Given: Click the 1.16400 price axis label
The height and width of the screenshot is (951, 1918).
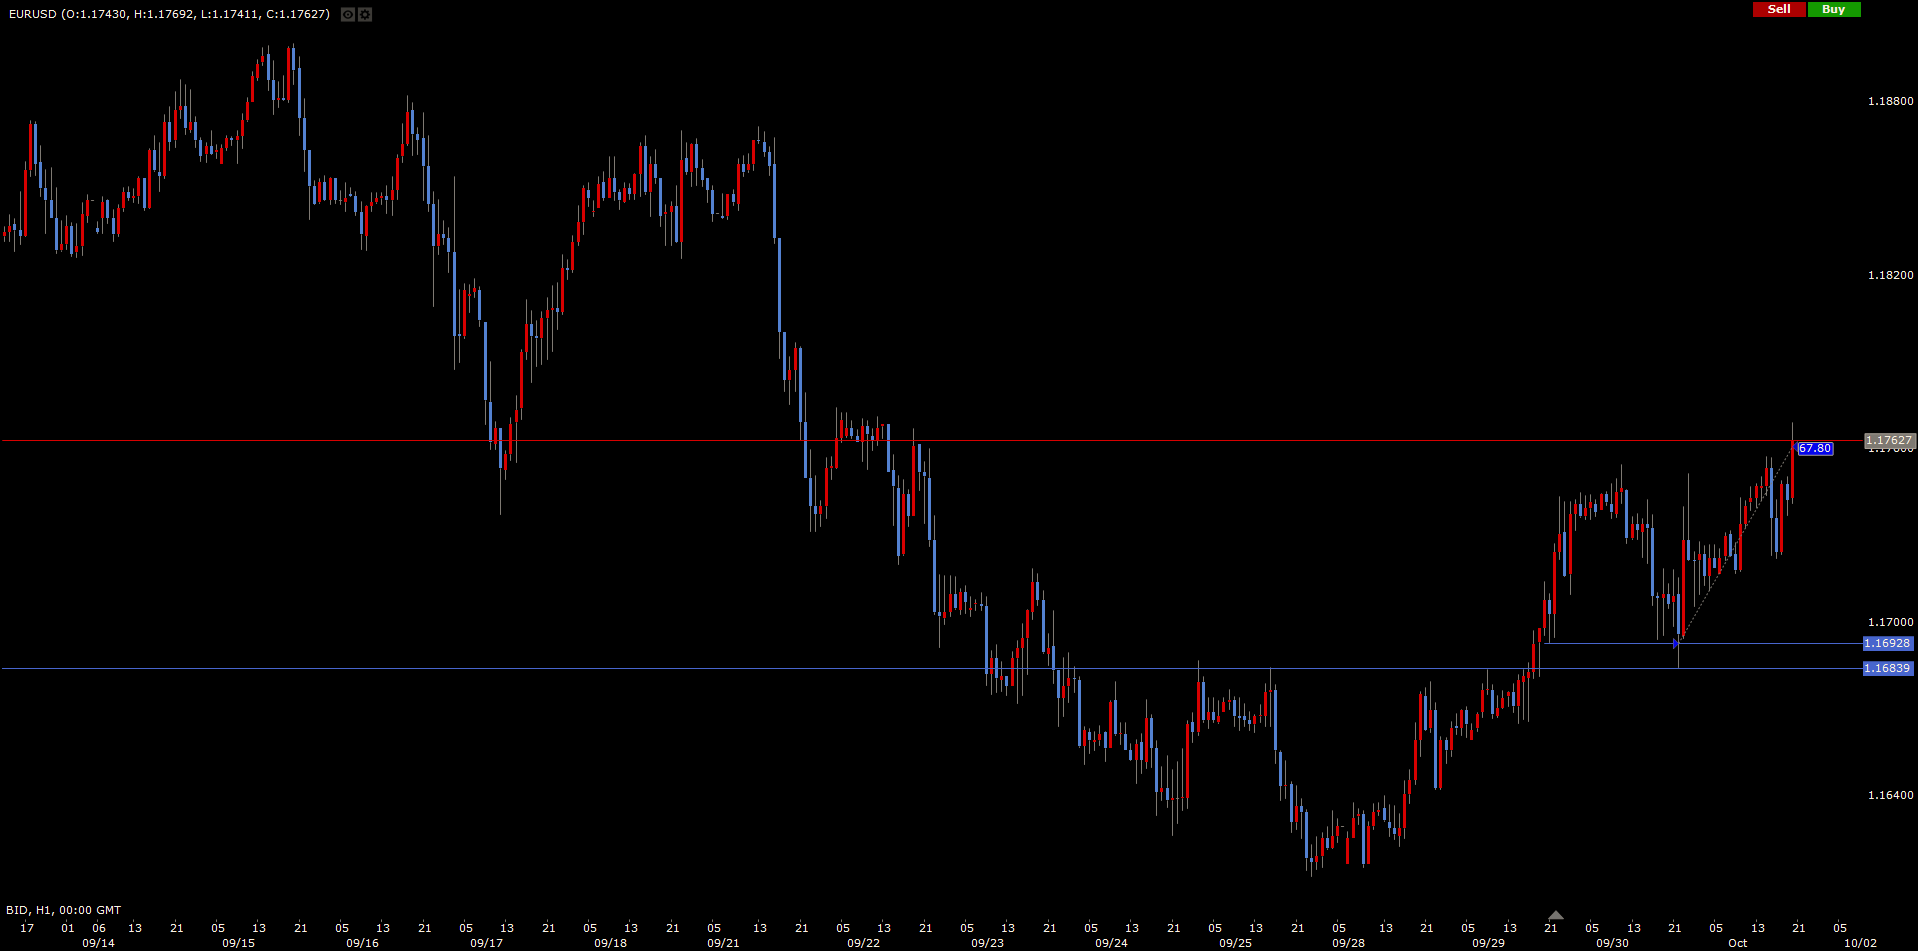Looking at the screenshot, I should tap(1890, 795).
